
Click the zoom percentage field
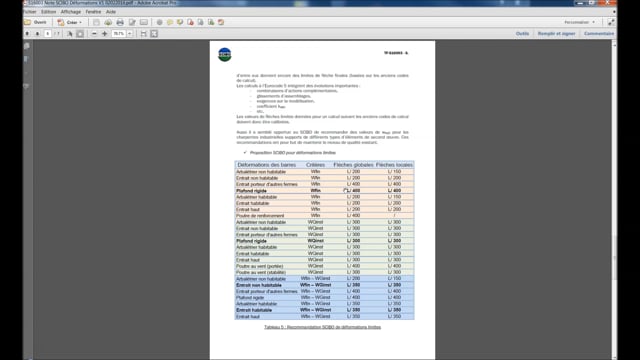click(x=118, y=33)
